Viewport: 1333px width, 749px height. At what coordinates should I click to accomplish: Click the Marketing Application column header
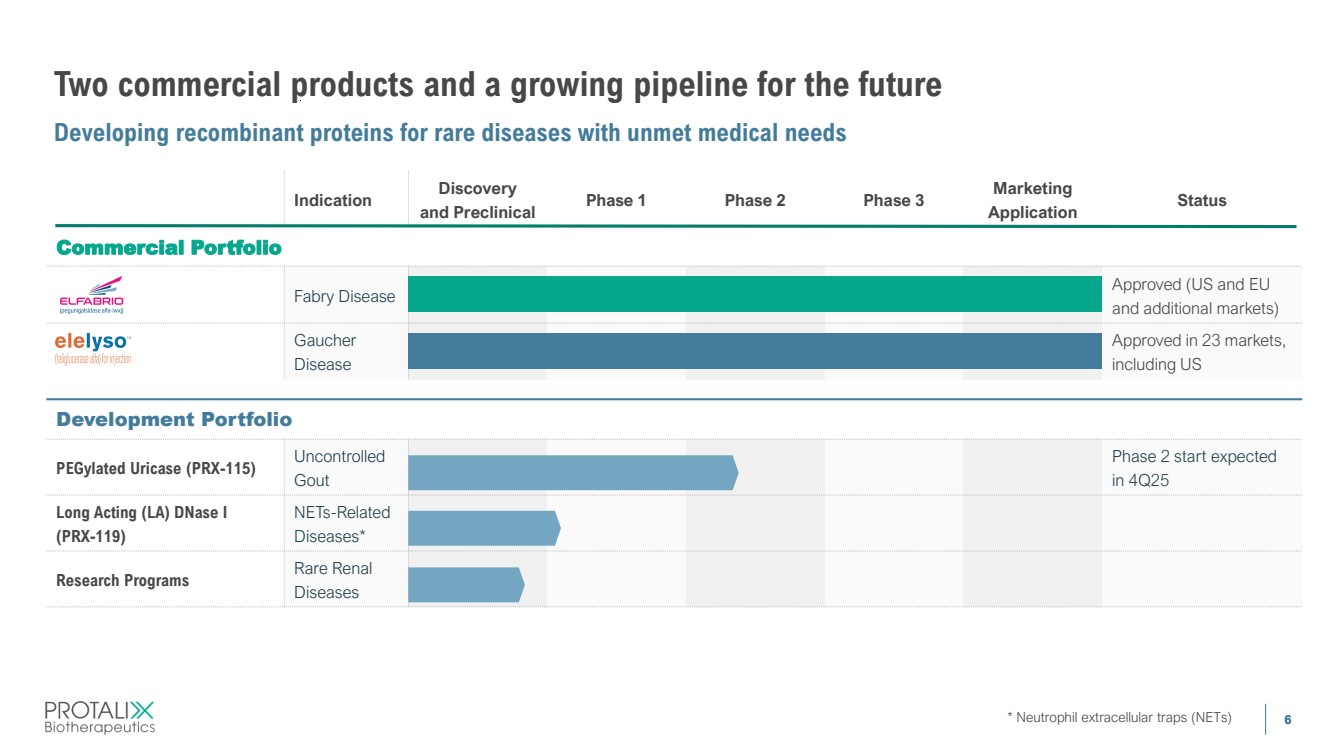(1032, 200)
